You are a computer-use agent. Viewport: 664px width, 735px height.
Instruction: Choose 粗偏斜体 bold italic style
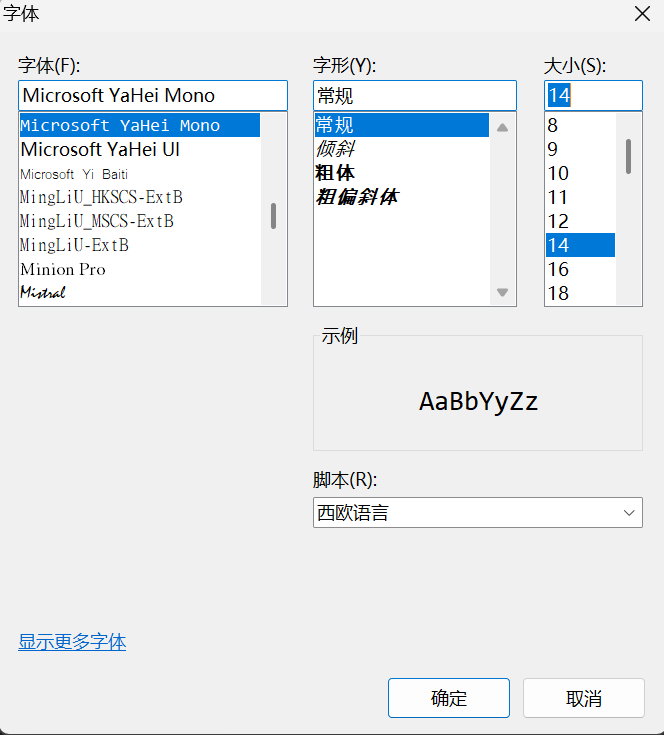coord(357,197)
